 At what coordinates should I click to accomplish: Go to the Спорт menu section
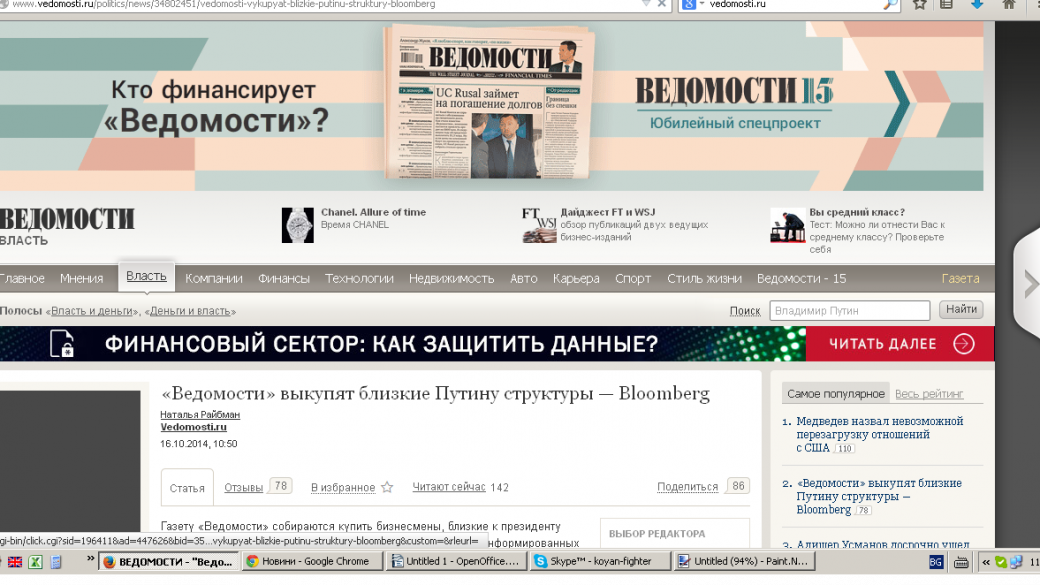tap(633, 279)
